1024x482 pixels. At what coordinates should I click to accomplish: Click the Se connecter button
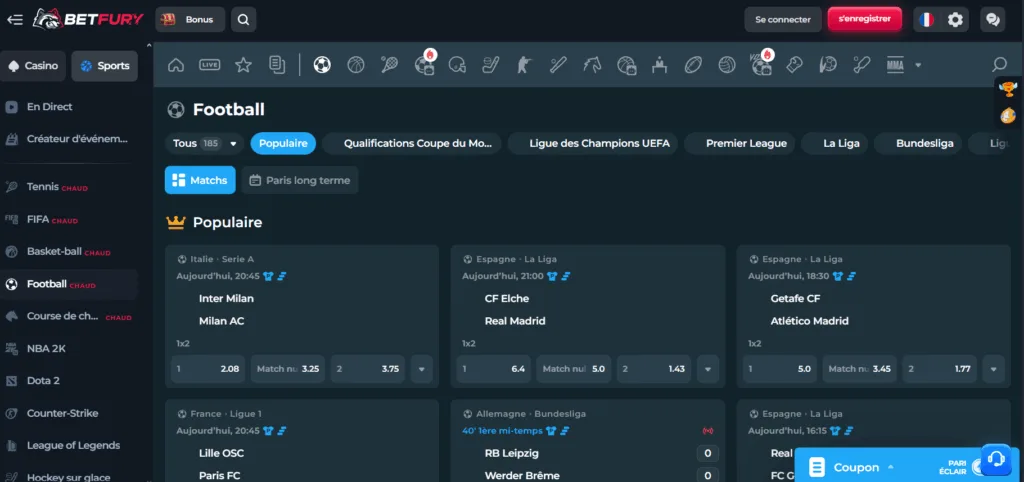coord(783,20)
